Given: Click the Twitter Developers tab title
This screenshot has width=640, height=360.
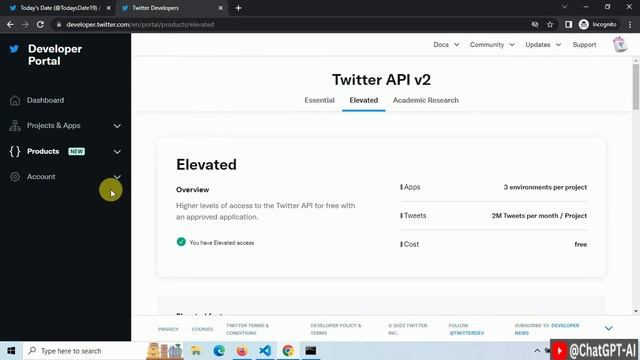Looking at the screenshot, I should [x=156, y=8].
